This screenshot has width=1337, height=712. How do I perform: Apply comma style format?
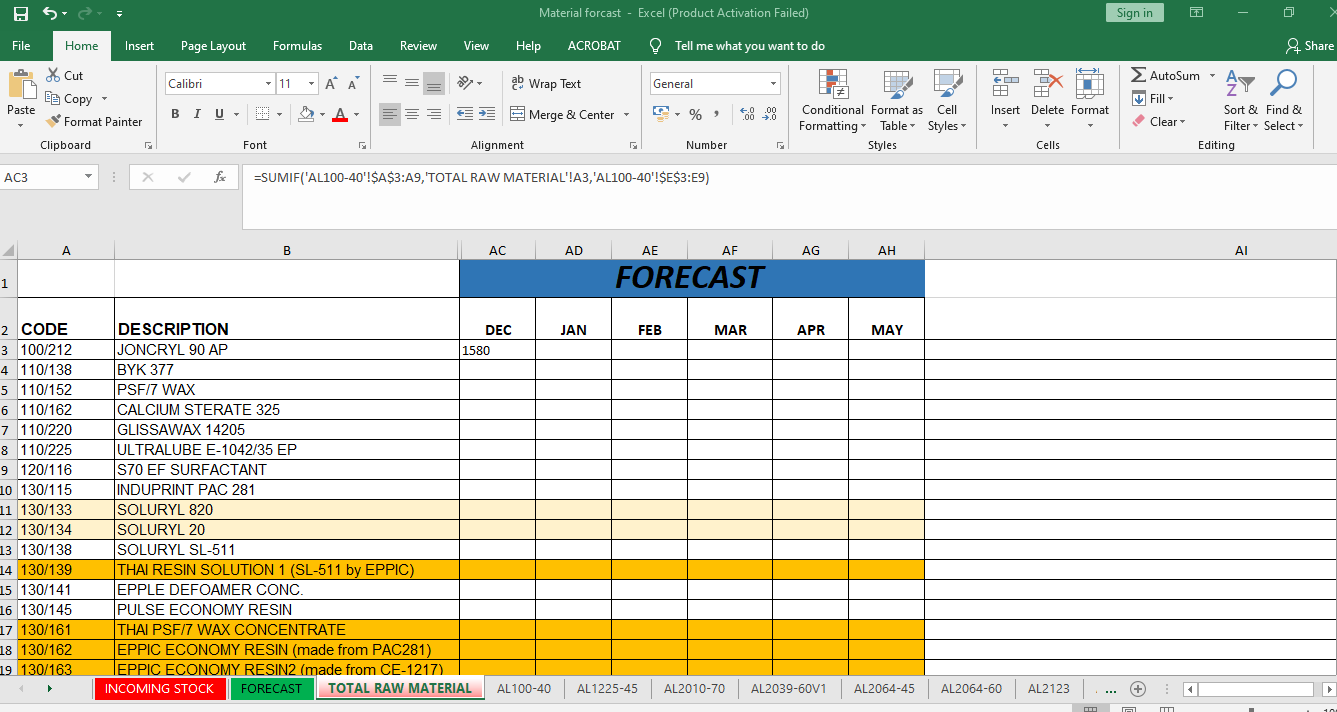click(x=719, y=114)
